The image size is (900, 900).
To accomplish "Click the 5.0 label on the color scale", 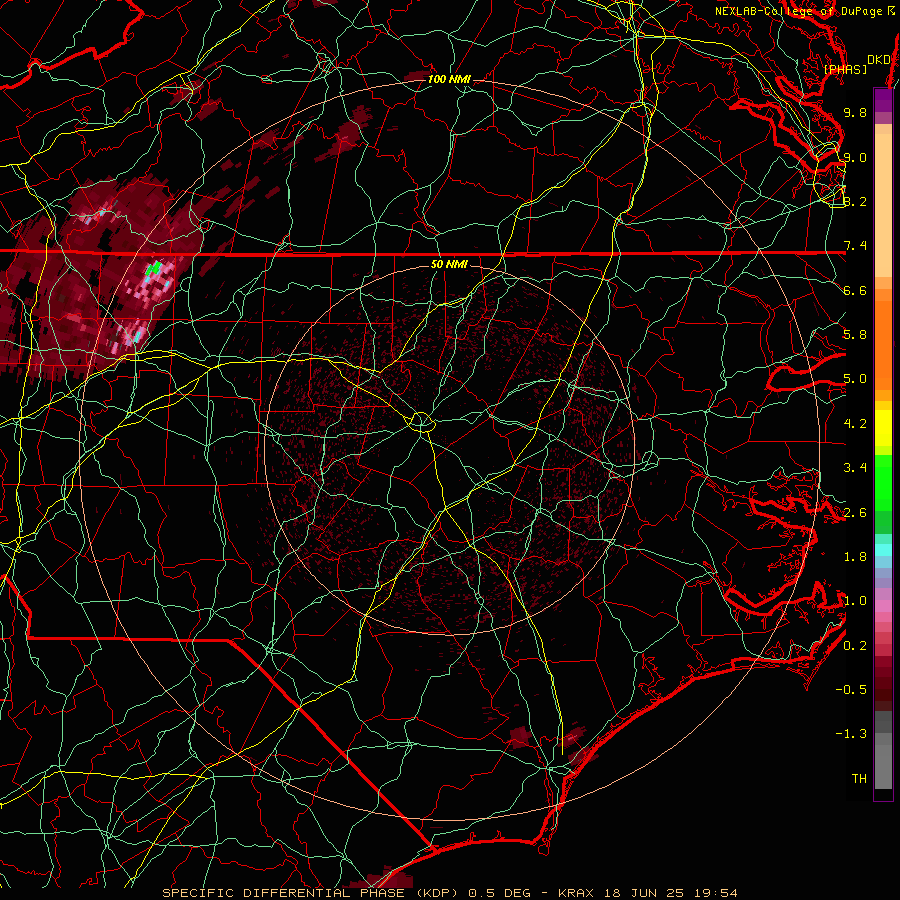I will click(855, 379).
